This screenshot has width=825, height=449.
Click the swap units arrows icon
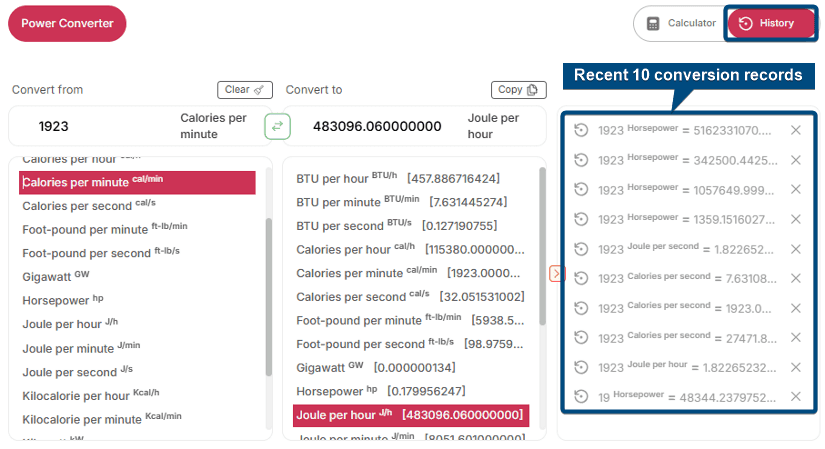coord(277,126)
